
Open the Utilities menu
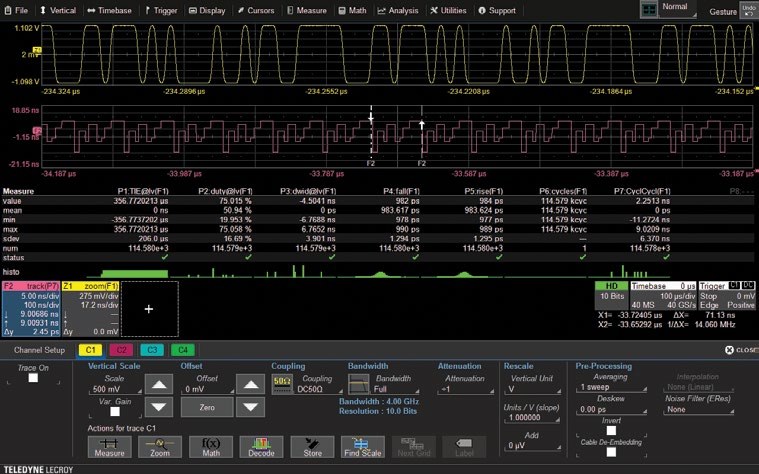click(x=448, y=10)
